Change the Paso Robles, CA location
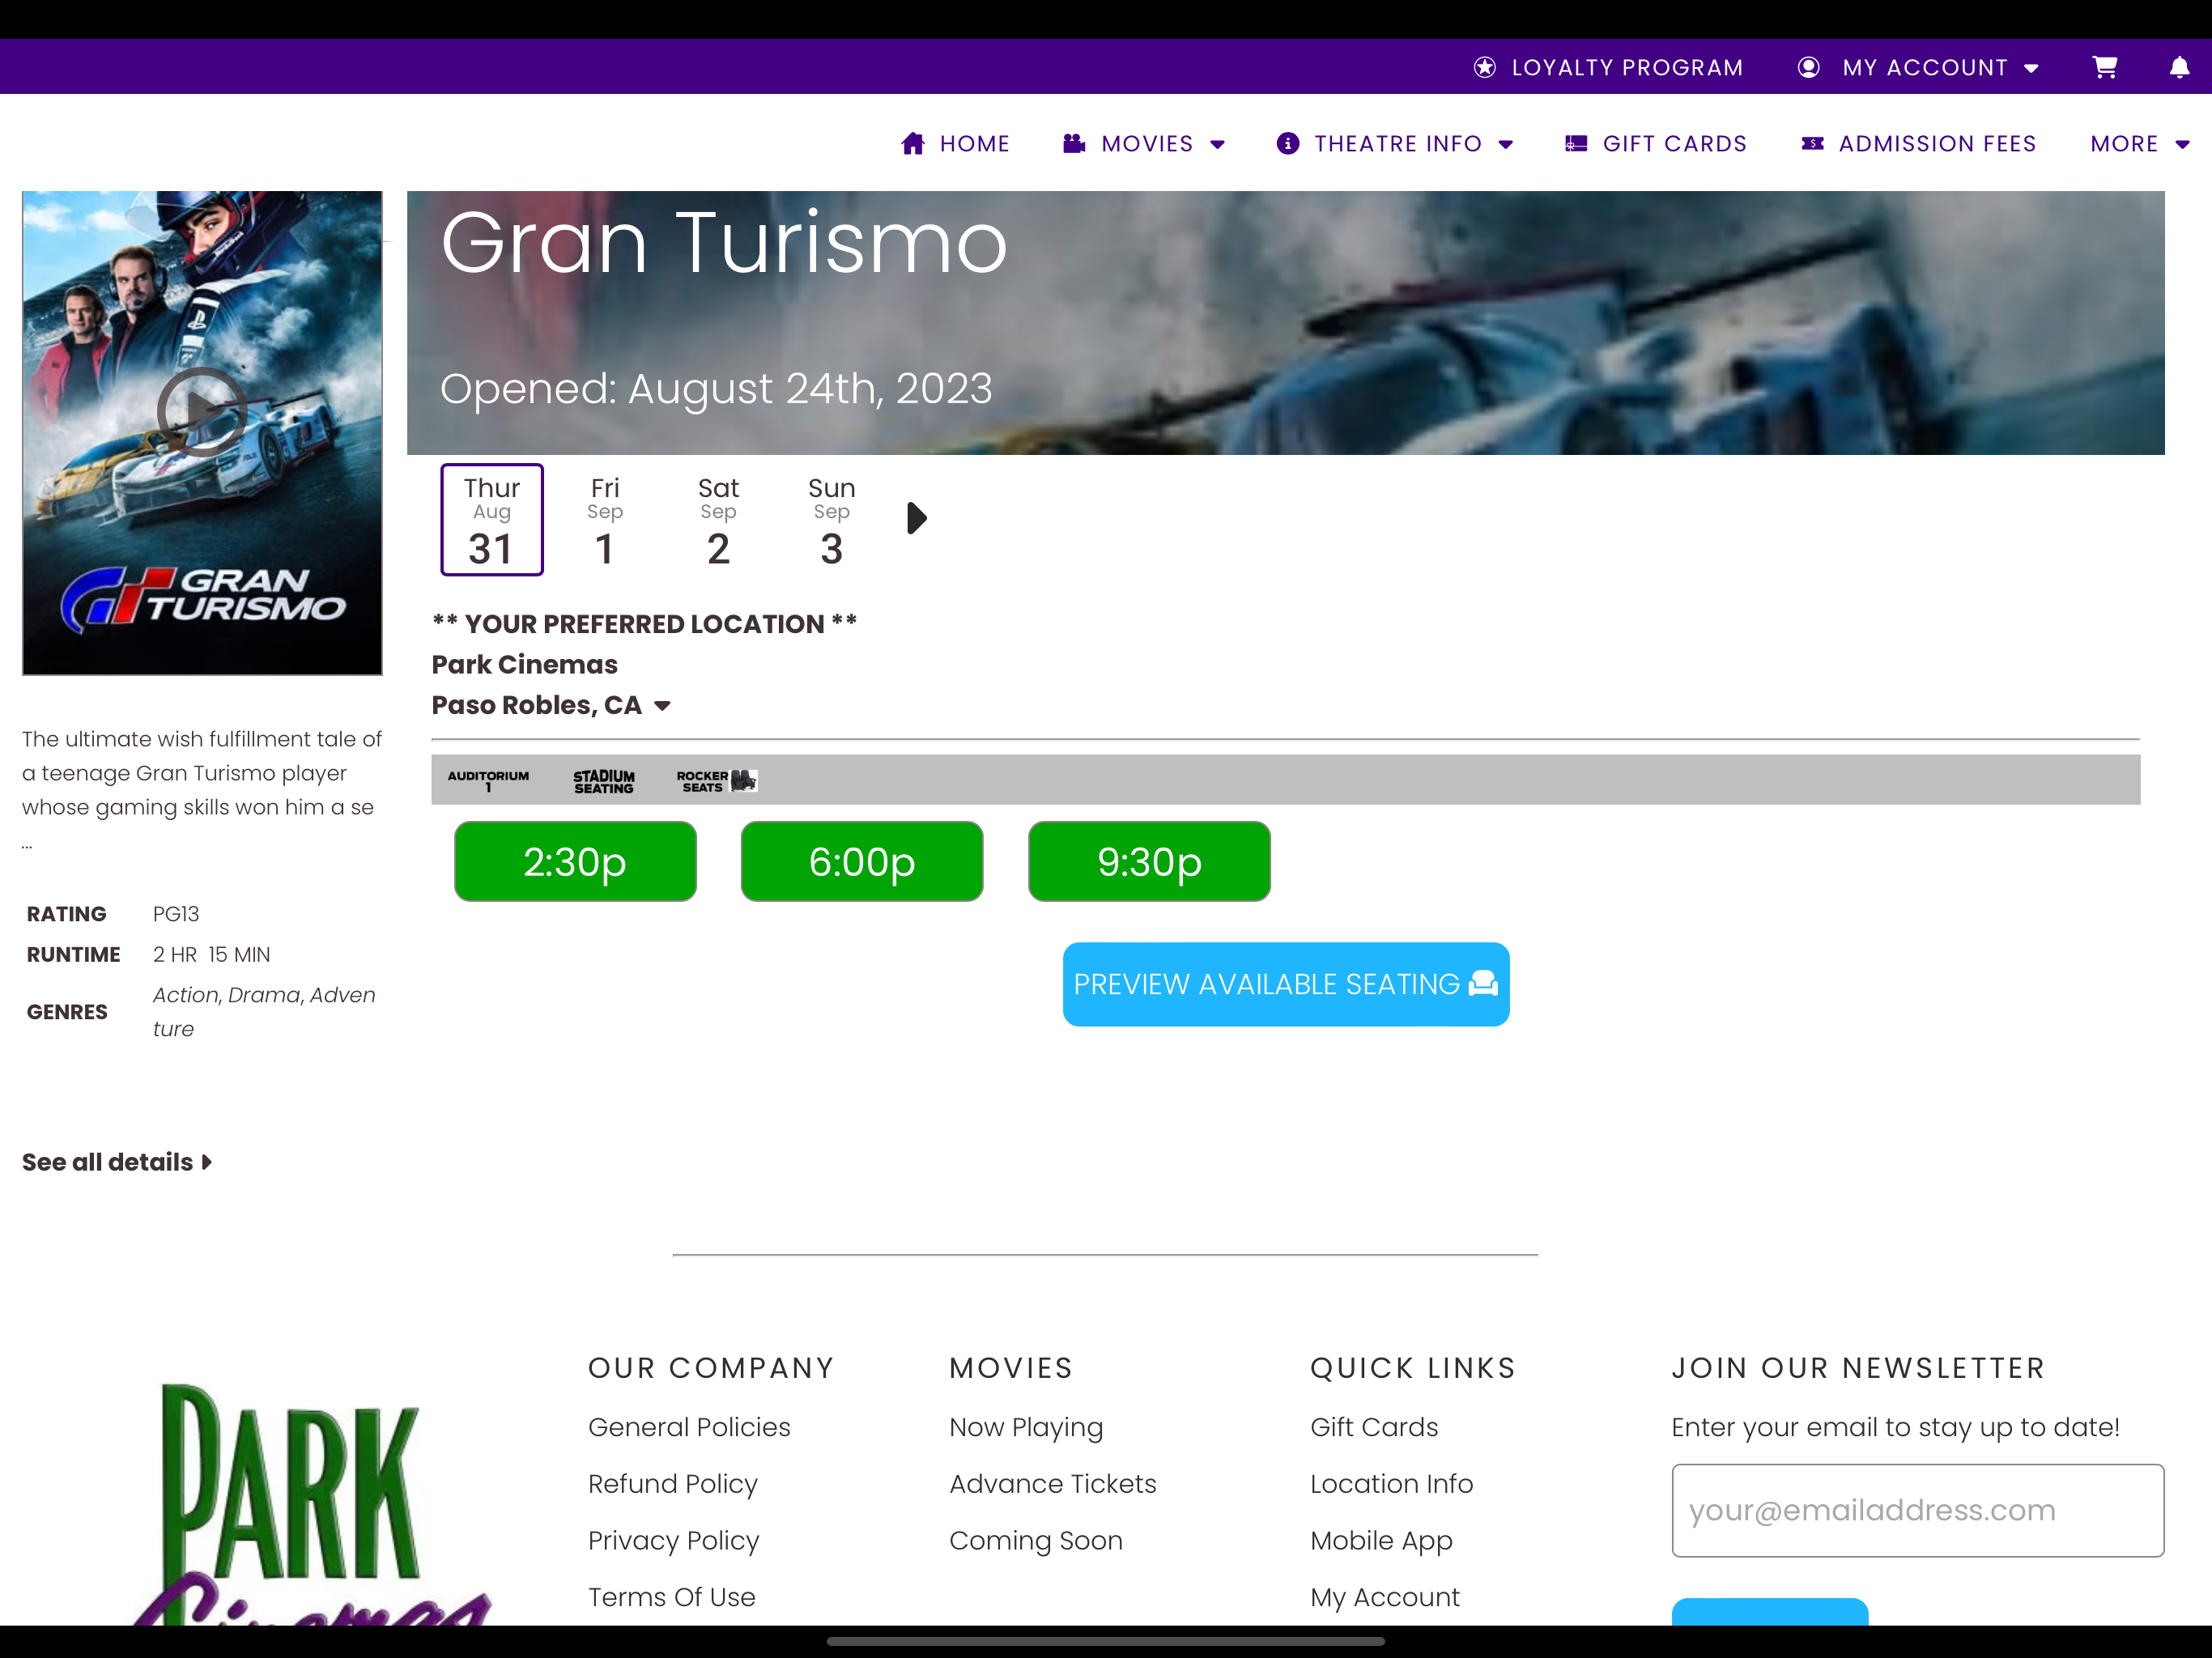 click(x=551, y=705)
